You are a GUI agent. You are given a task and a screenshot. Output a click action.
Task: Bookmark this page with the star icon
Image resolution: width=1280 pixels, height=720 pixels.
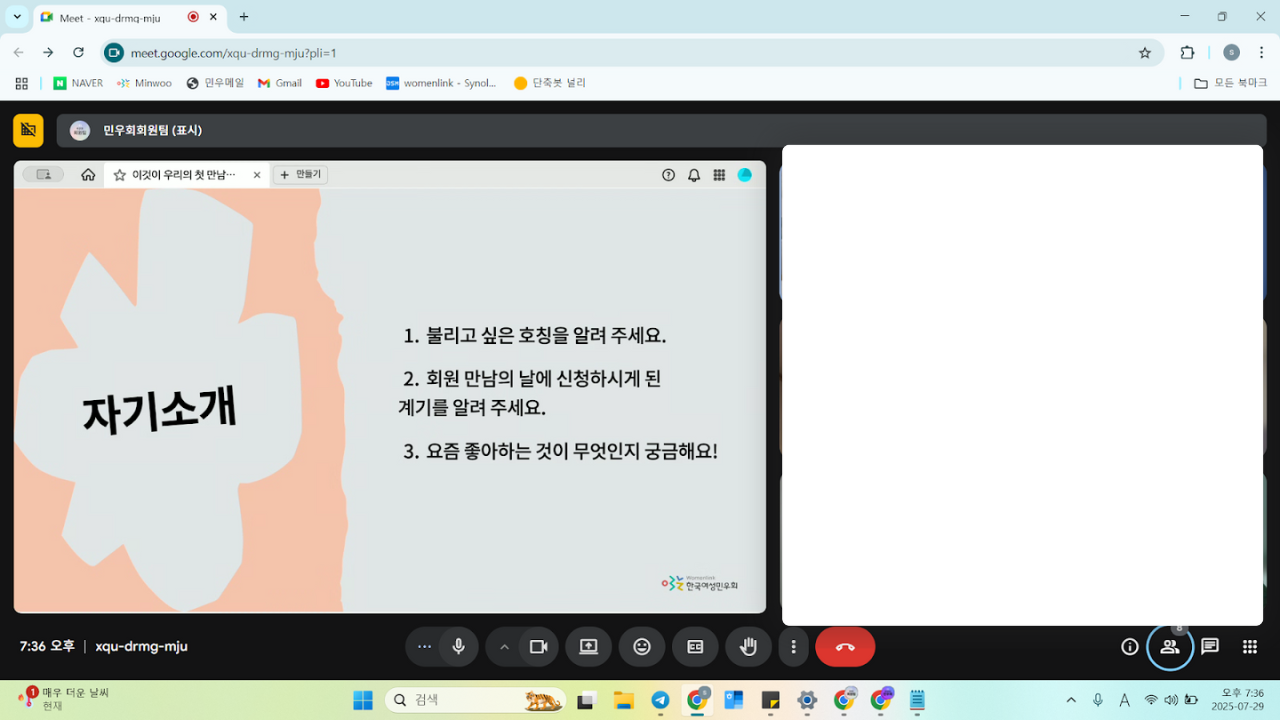[x=1145, y=53]
